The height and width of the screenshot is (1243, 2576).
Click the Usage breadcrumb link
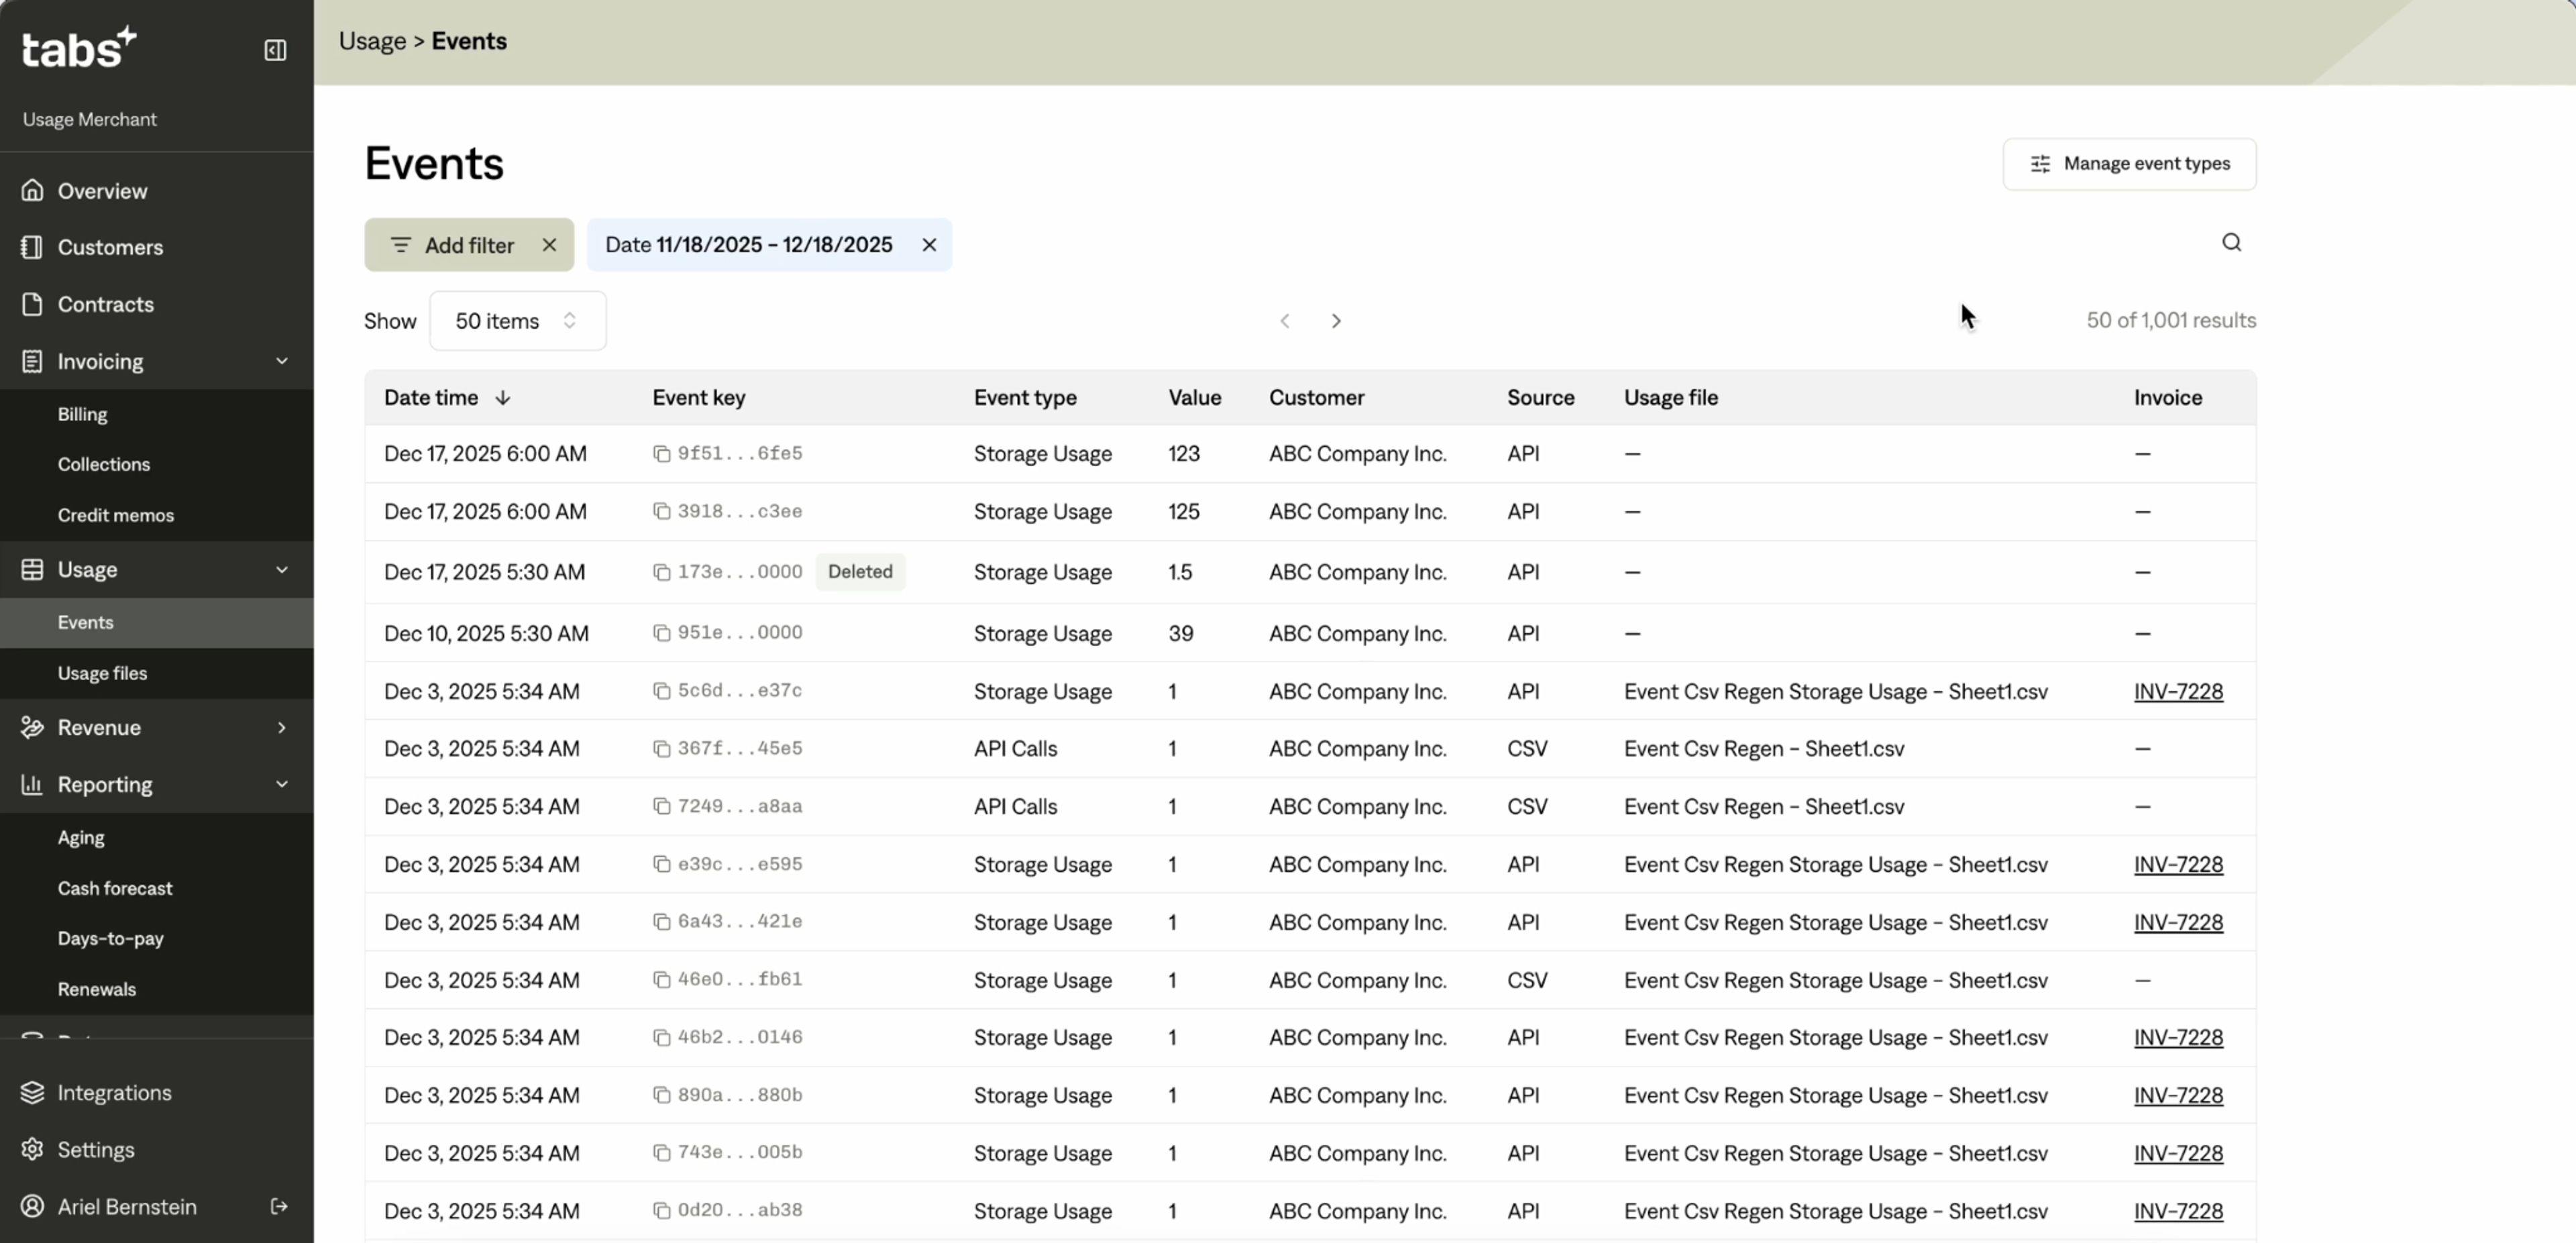point(372,41)
